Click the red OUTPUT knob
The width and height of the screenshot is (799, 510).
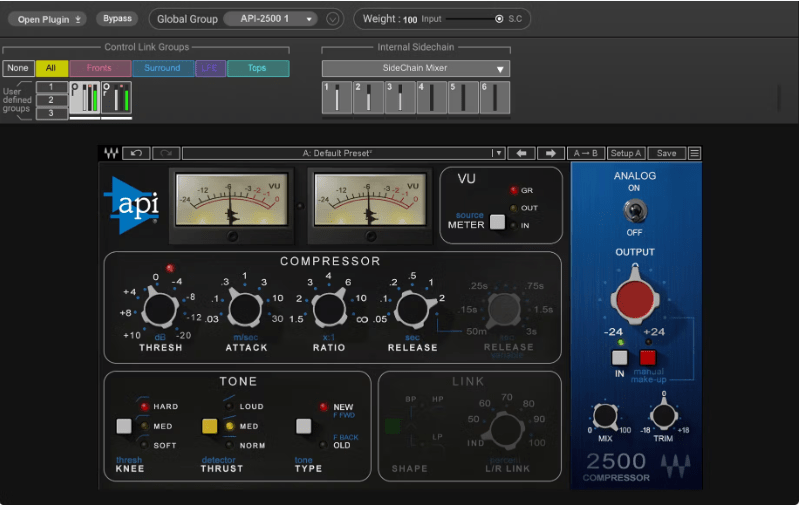[x=635, y=298]
